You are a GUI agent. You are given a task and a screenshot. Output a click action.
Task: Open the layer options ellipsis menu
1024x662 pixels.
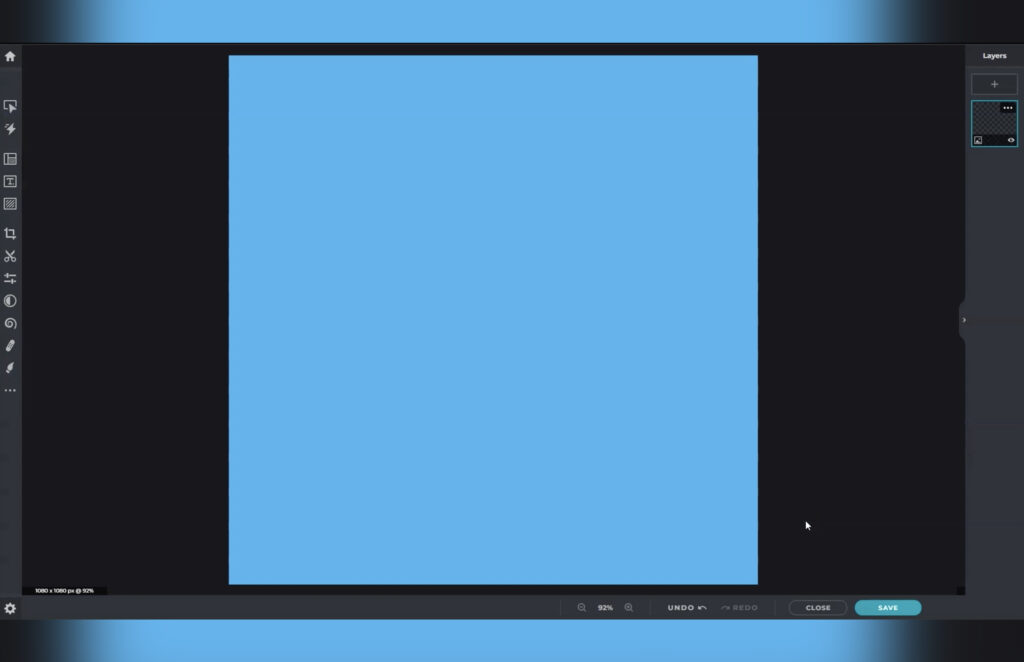pyautogui.click(x=1008, y=107)
